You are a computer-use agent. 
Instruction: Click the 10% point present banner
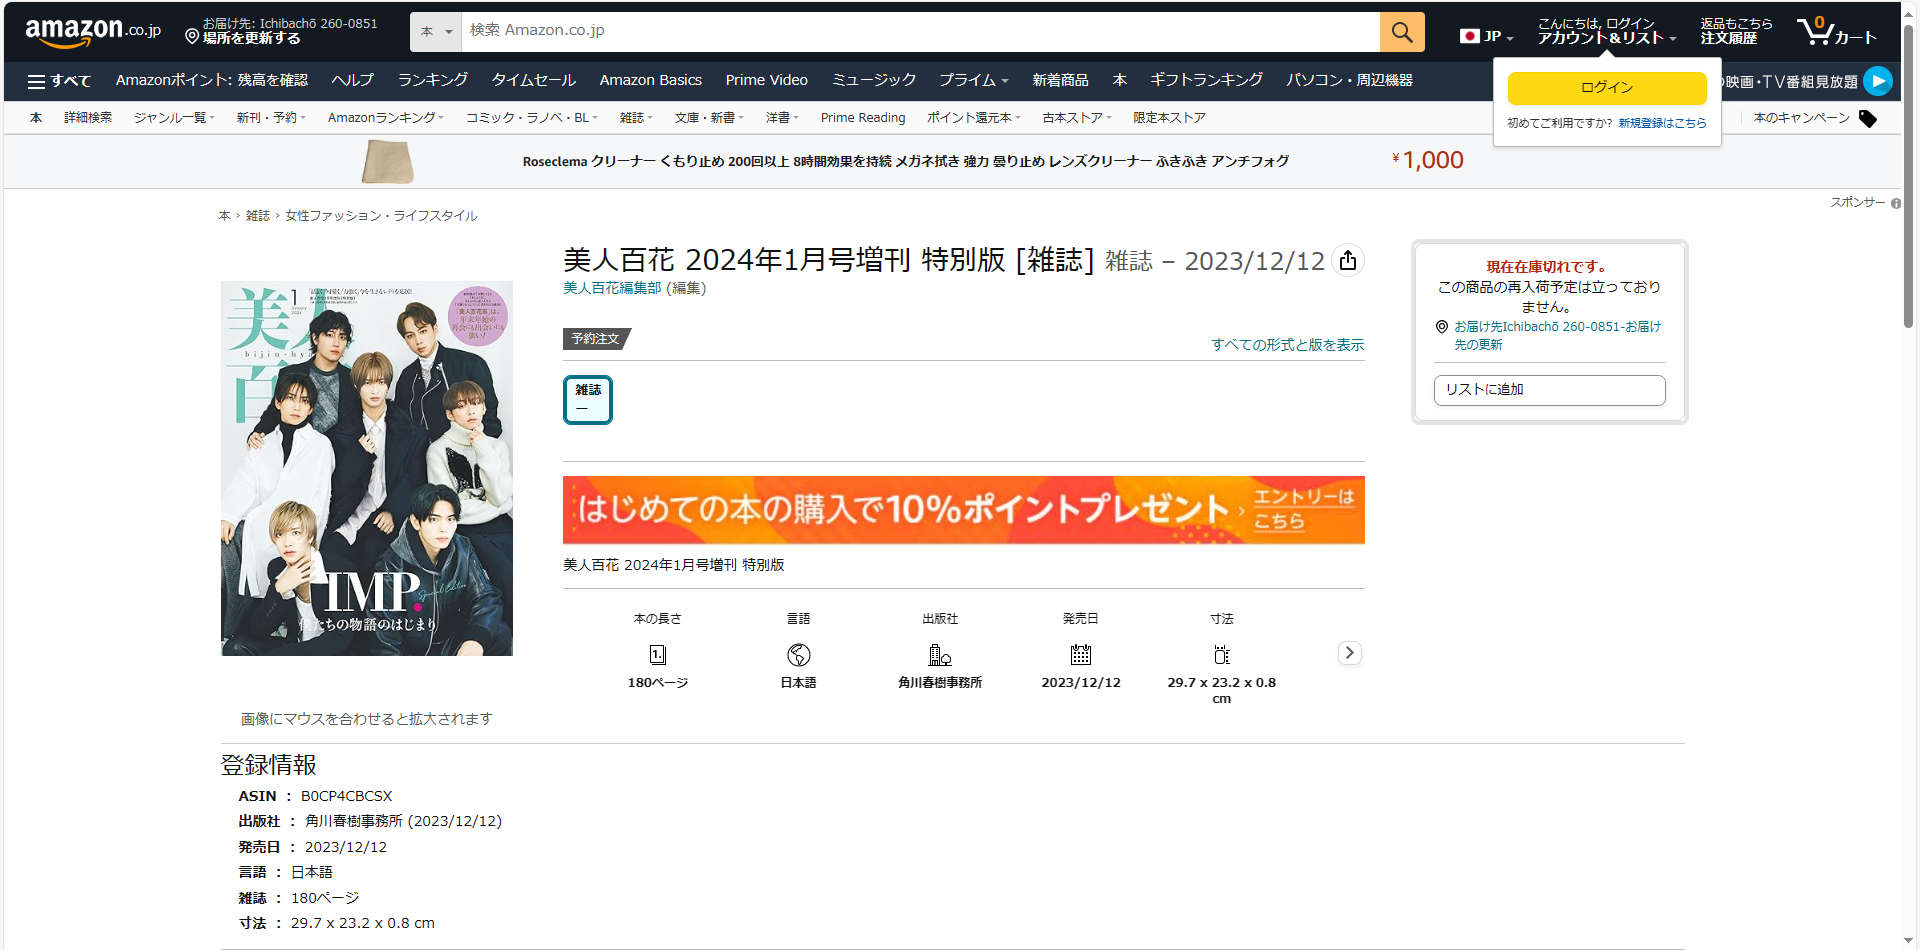[x=964, y=510]
